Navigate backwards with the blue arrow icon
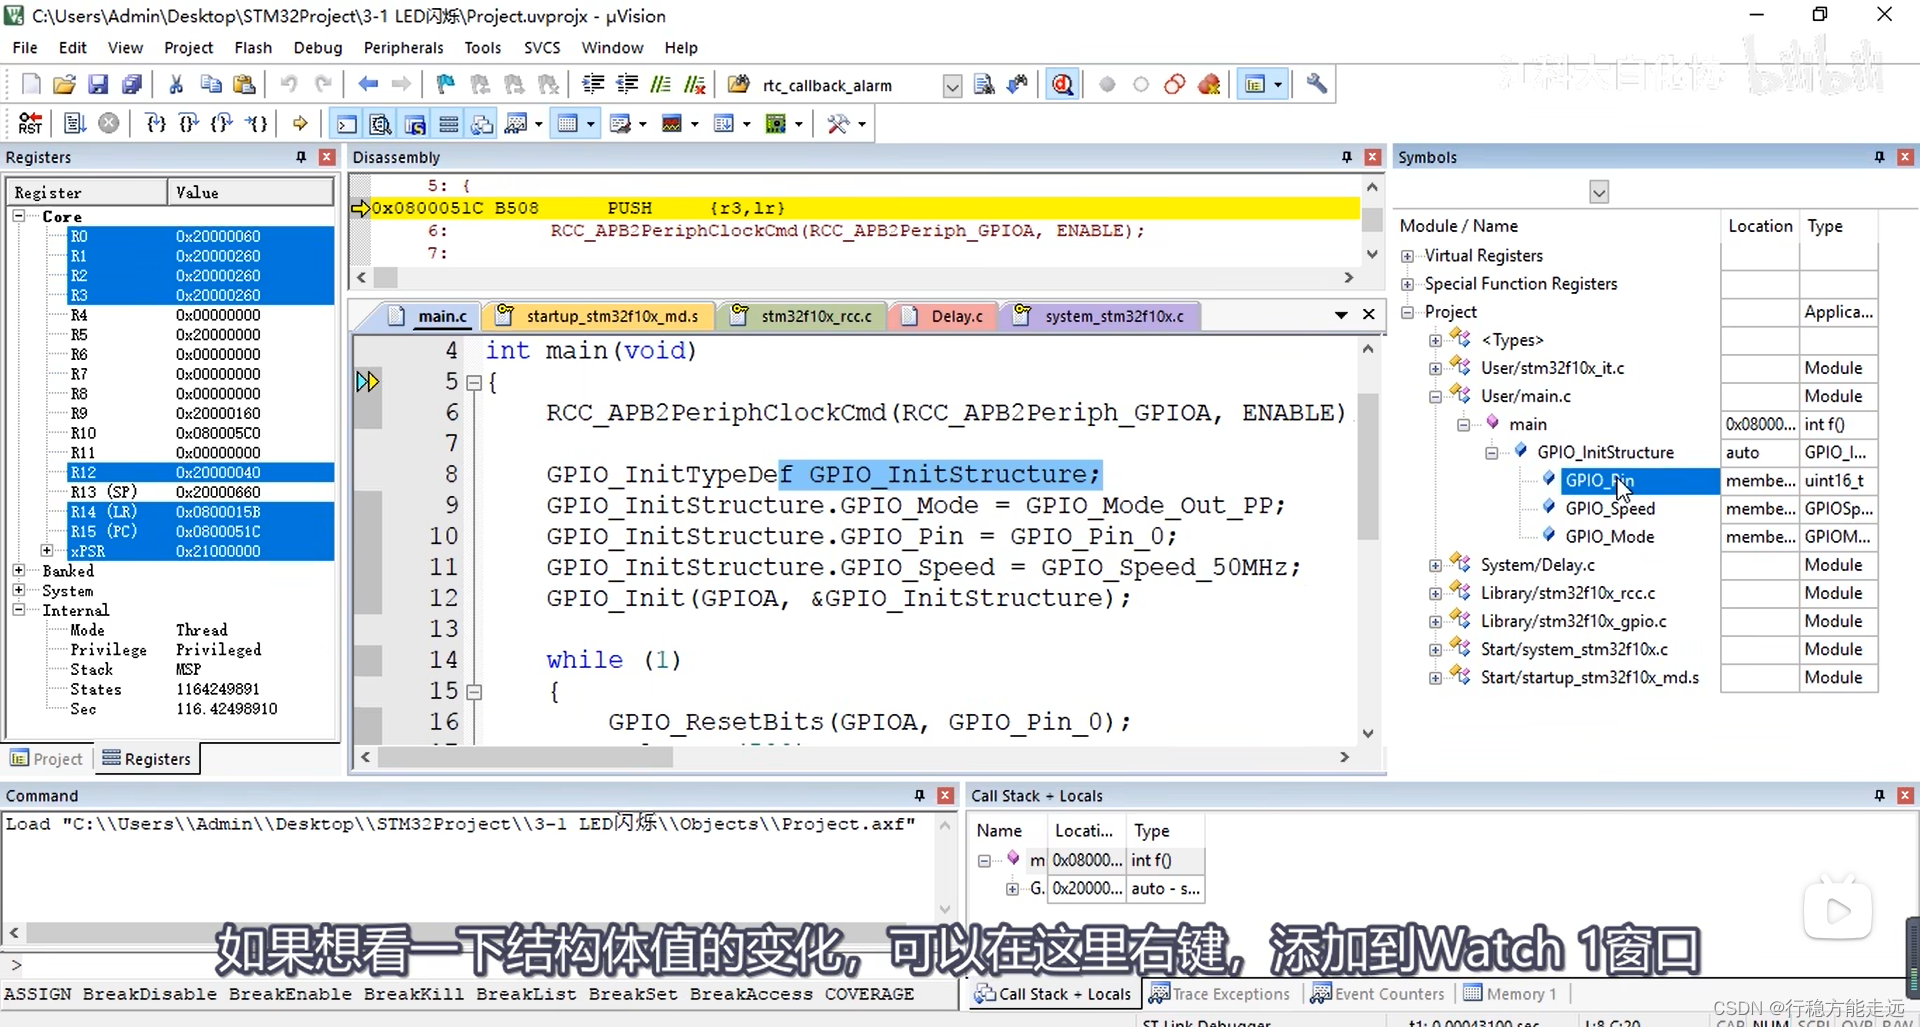The image size is (1920, 1027). (368, 85)
